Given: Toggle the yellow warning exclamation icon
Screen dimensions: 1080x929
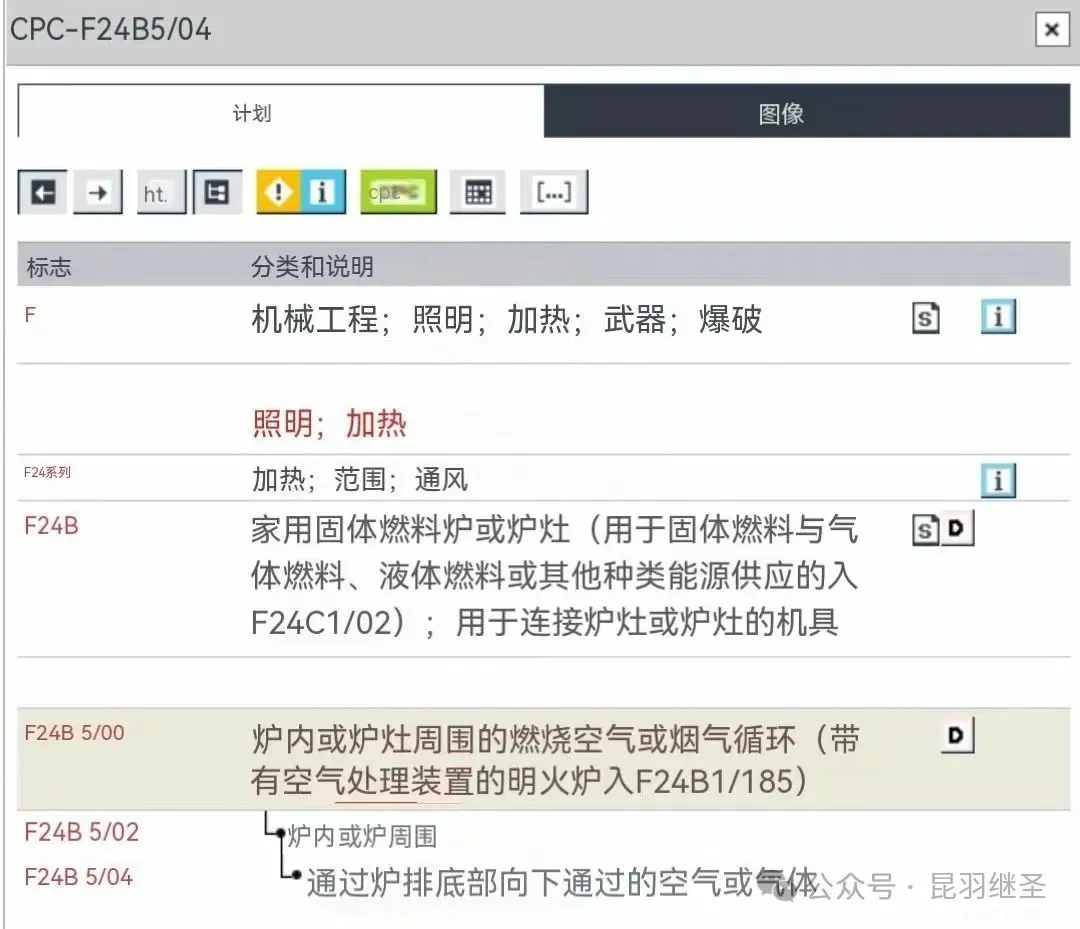Looking at the screenshot, I should click(x=279, y=193).
